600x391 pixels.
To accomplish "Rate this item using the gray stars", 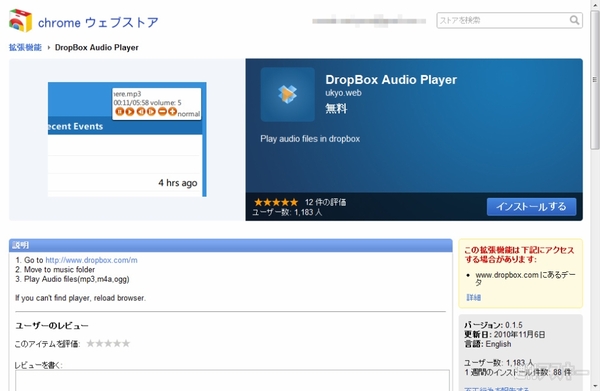I will [x=108, y=343].
